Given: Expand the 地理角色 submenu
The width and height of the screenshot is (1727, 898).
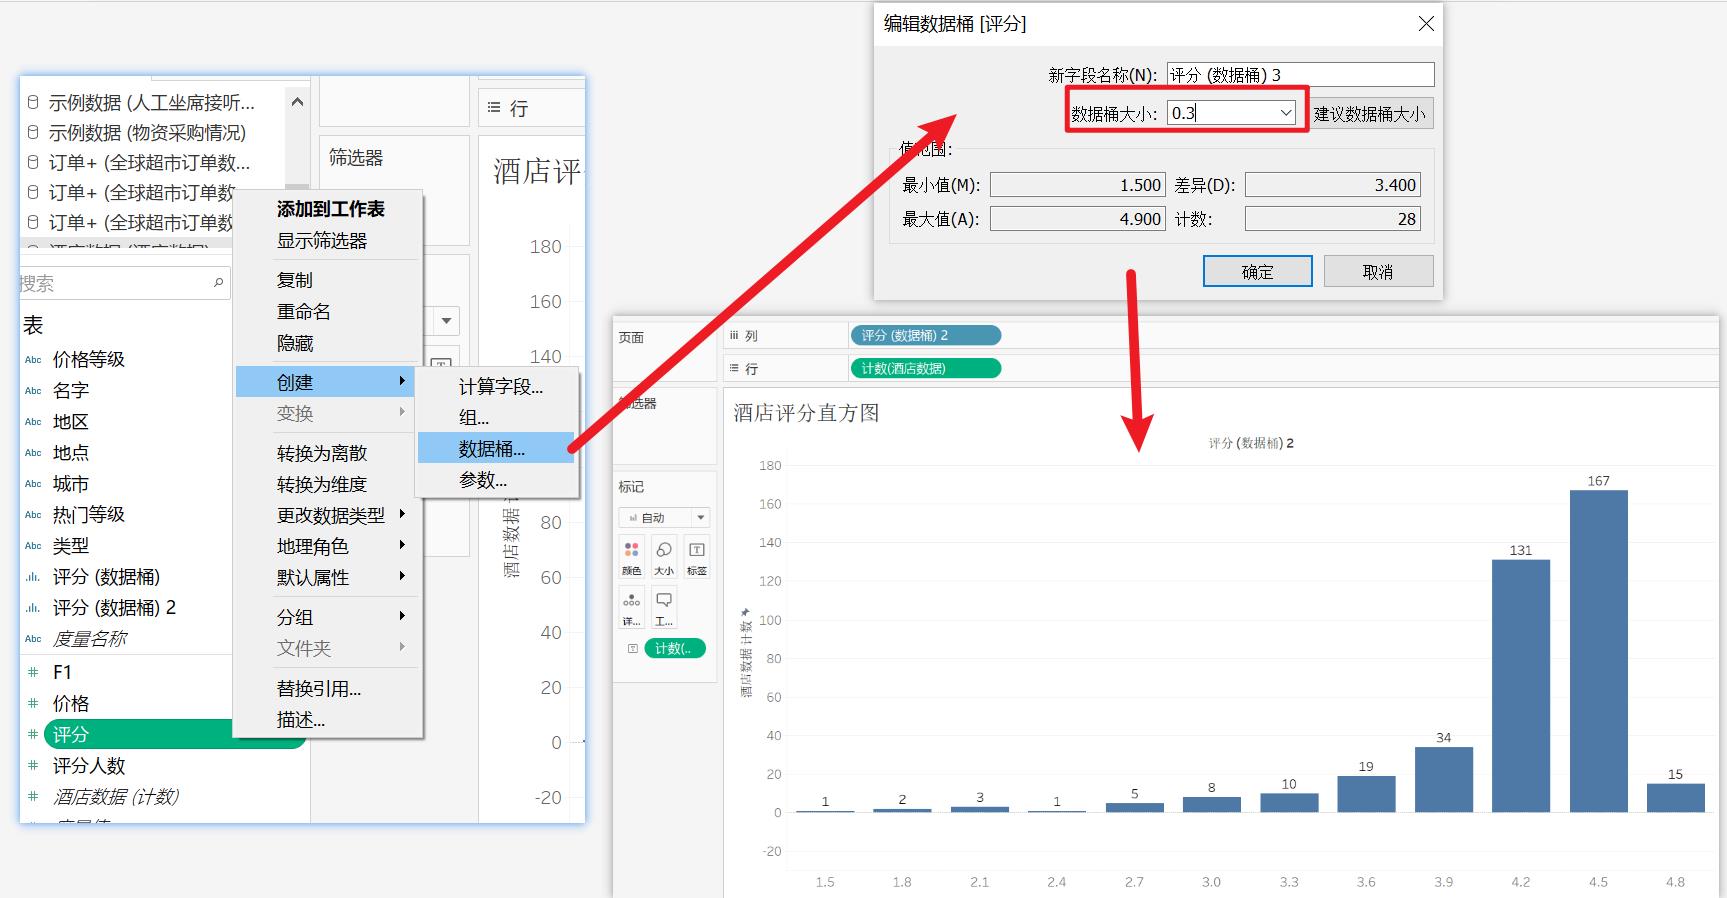Looking at the screenshot, I should click(402, 545).
